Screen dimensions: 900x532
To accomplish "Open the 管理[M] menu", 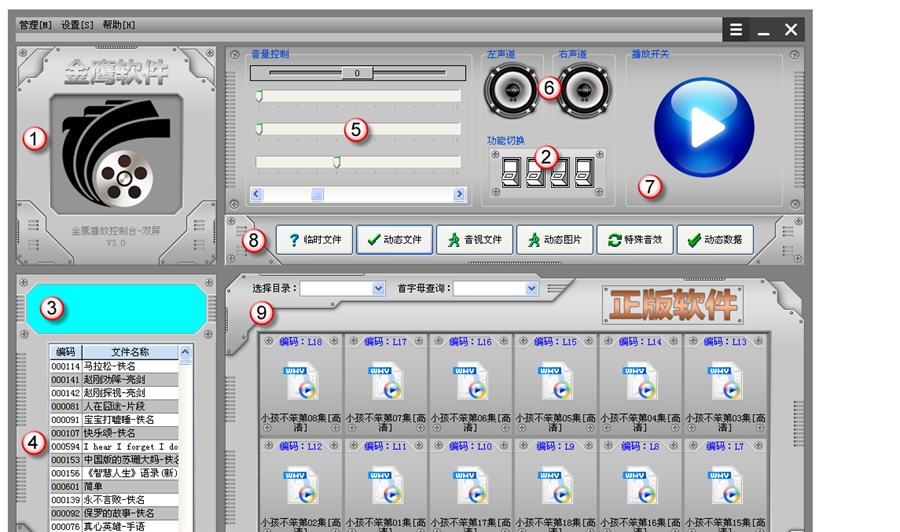I will (x=35, y=25).
